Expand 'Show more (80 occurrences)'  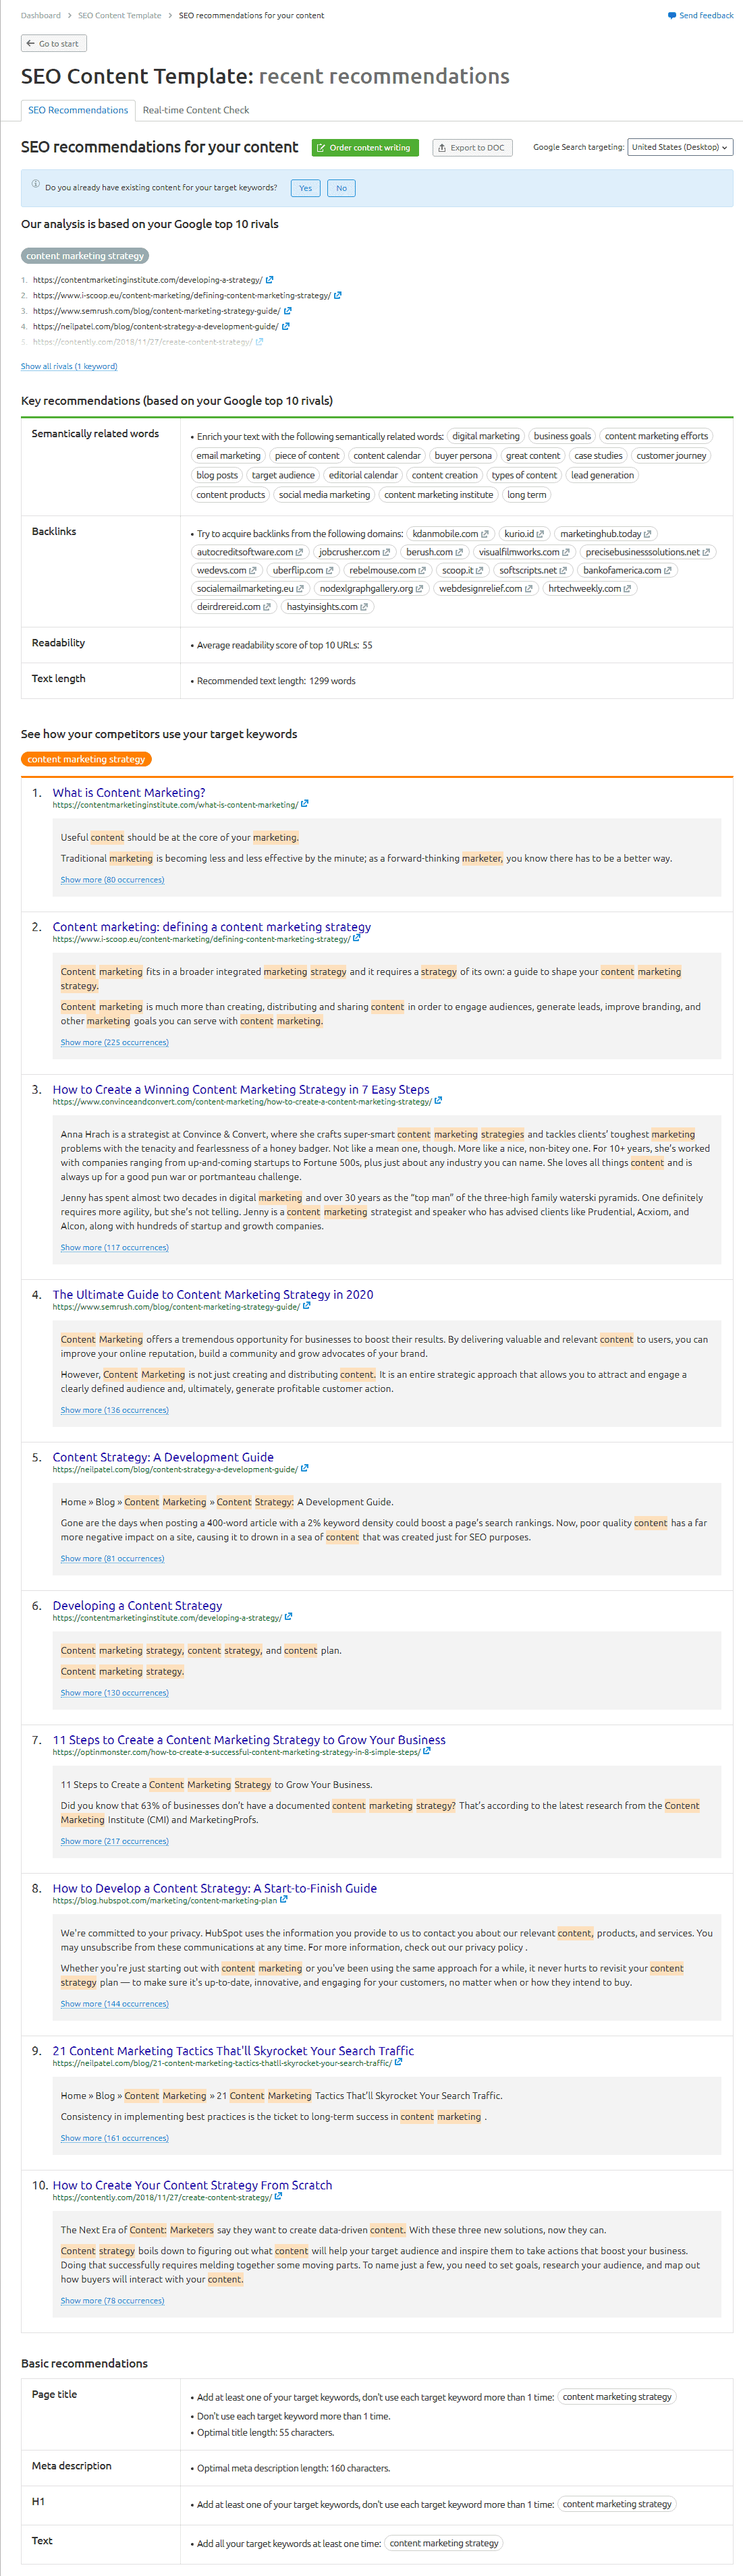click(112, 880)
